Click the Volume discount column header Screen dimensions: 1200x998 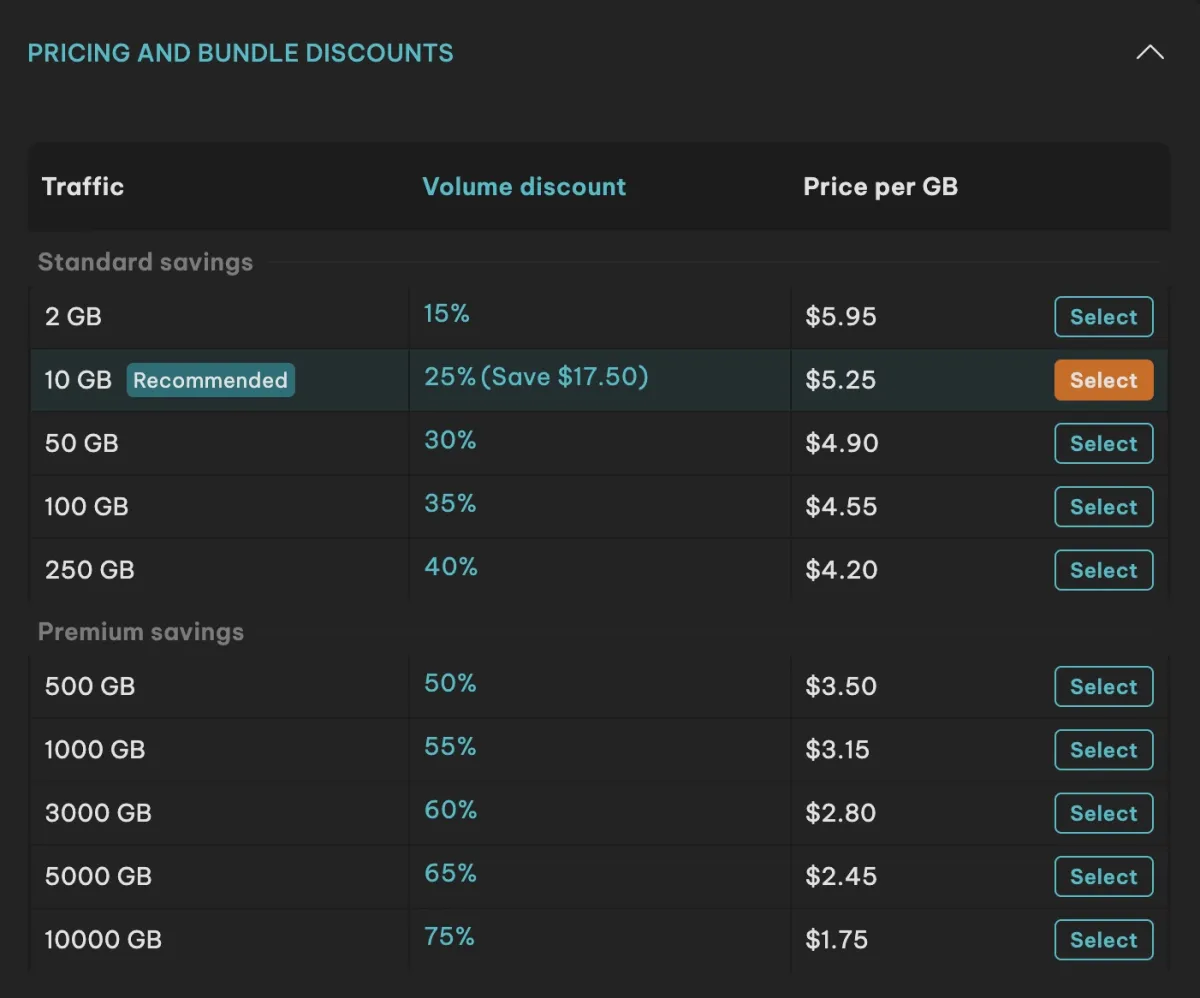click(x=524, y=186)
